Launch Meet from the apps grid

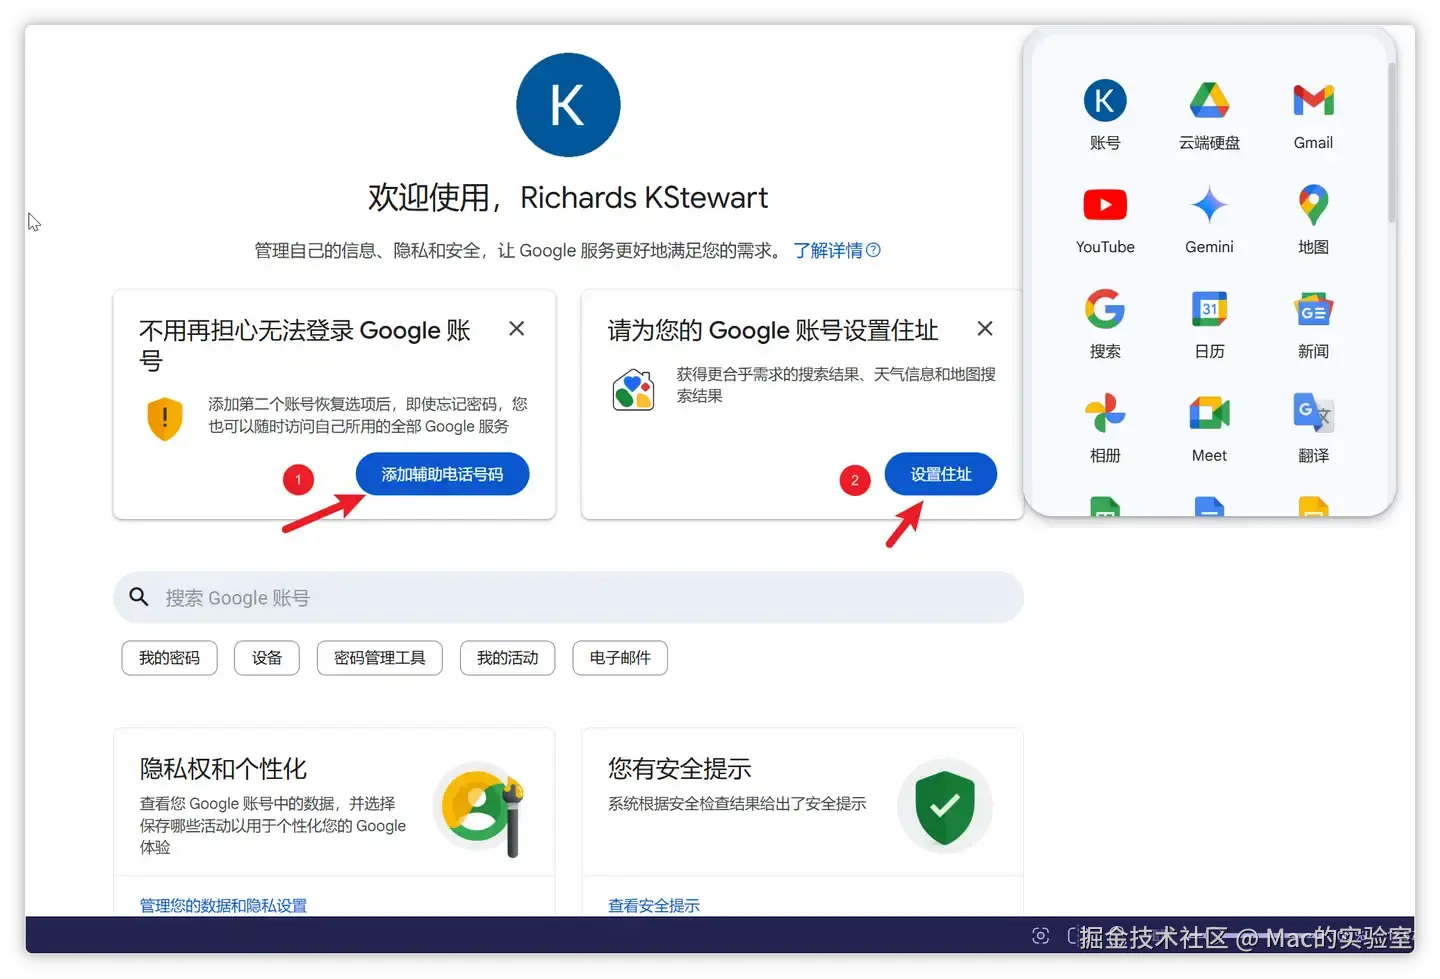point(1209,413)
